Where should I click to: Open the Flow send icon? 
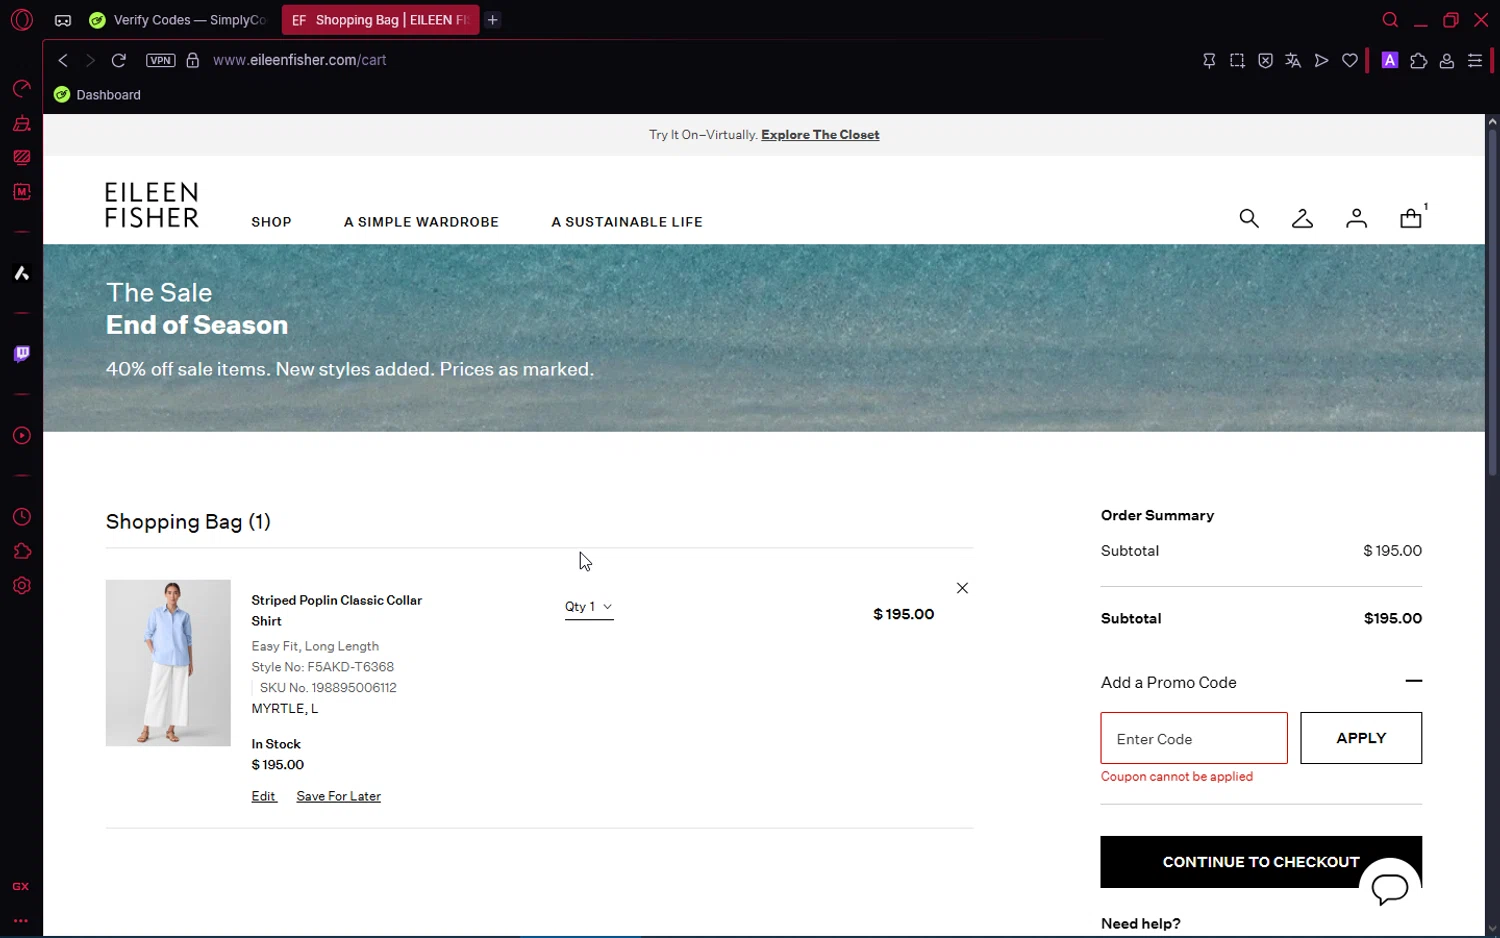click(1321, 61)
